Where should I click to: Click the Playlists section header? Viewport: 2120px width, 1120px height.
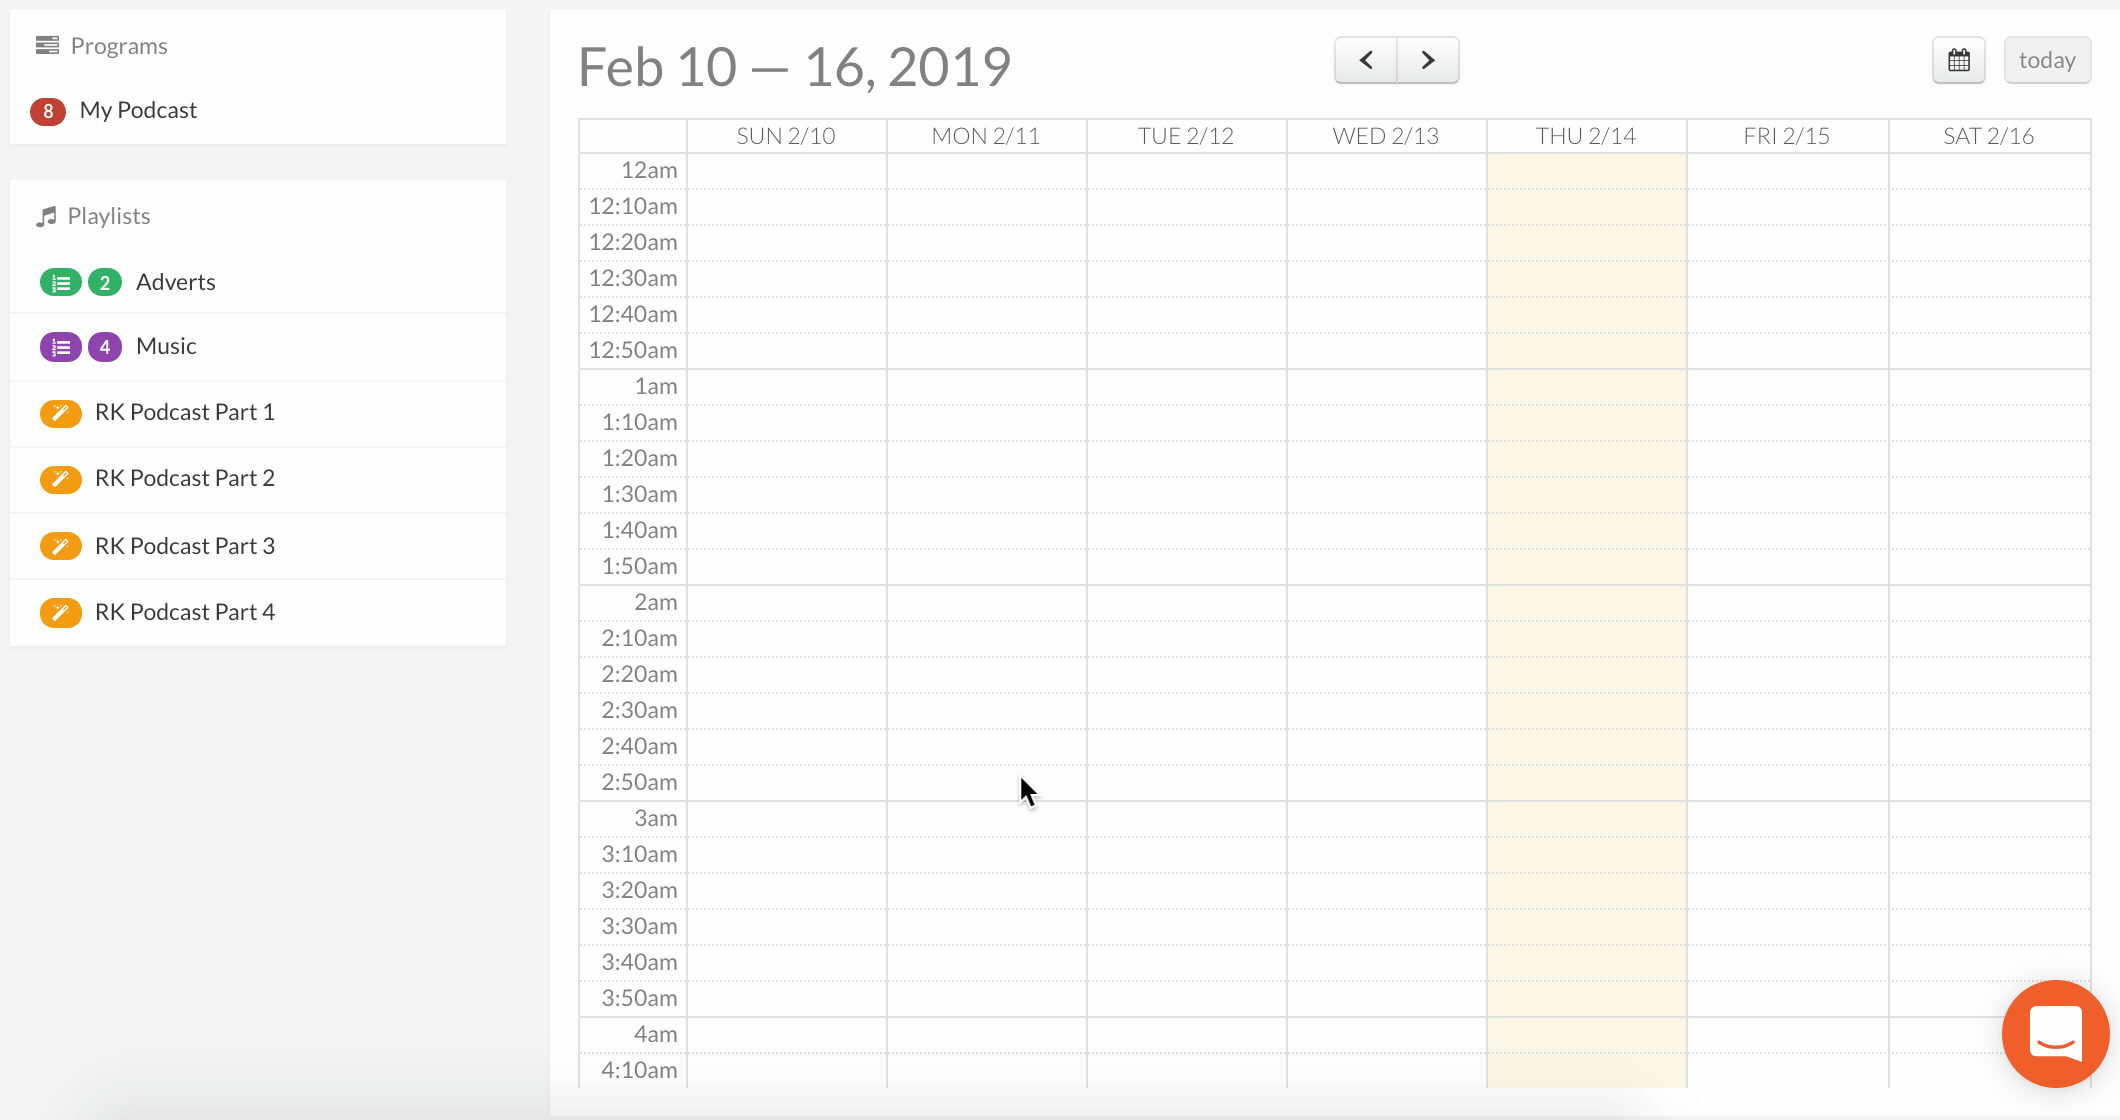108,216
